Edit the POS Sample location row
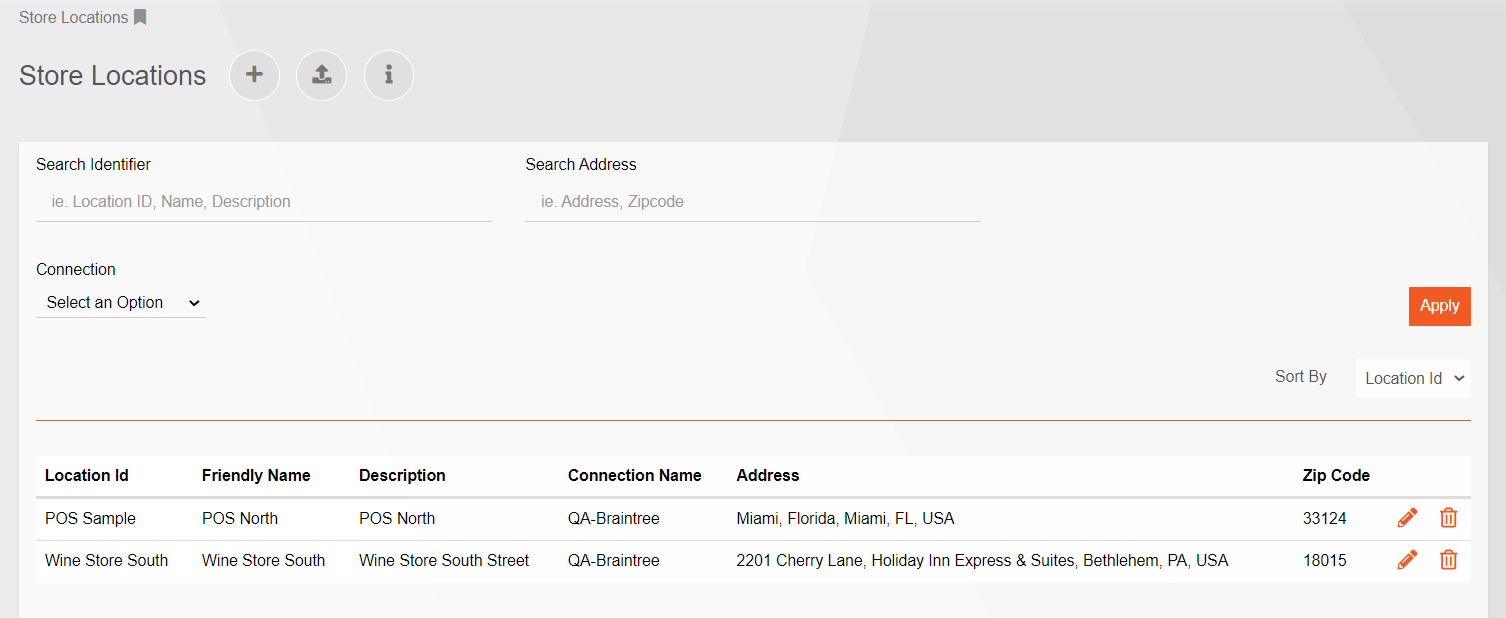 [1407, 518]
